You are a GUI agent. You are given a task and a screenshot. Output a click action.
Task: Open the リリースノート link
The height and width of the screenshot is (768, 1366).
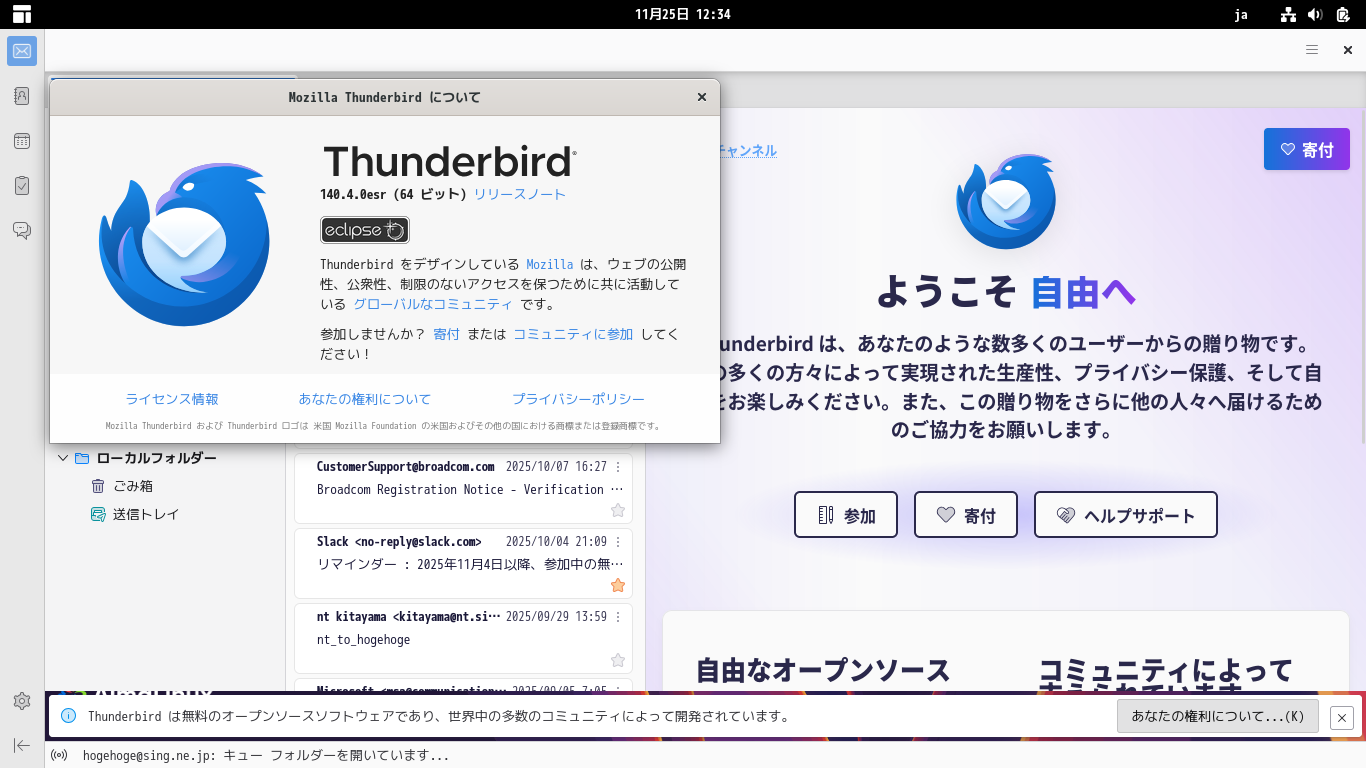519,194
